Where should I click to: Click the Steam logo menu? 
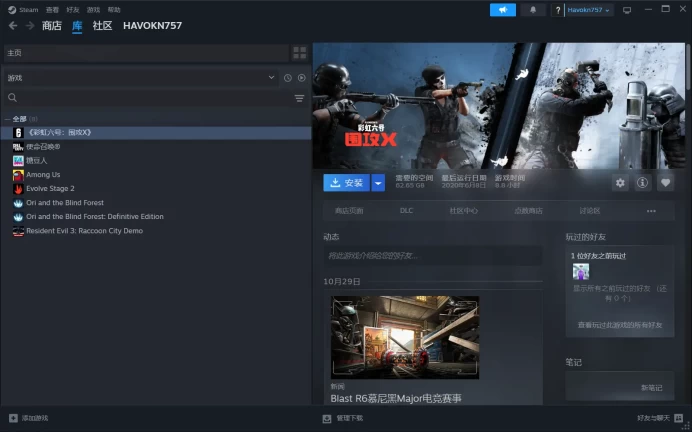point(23,10)
